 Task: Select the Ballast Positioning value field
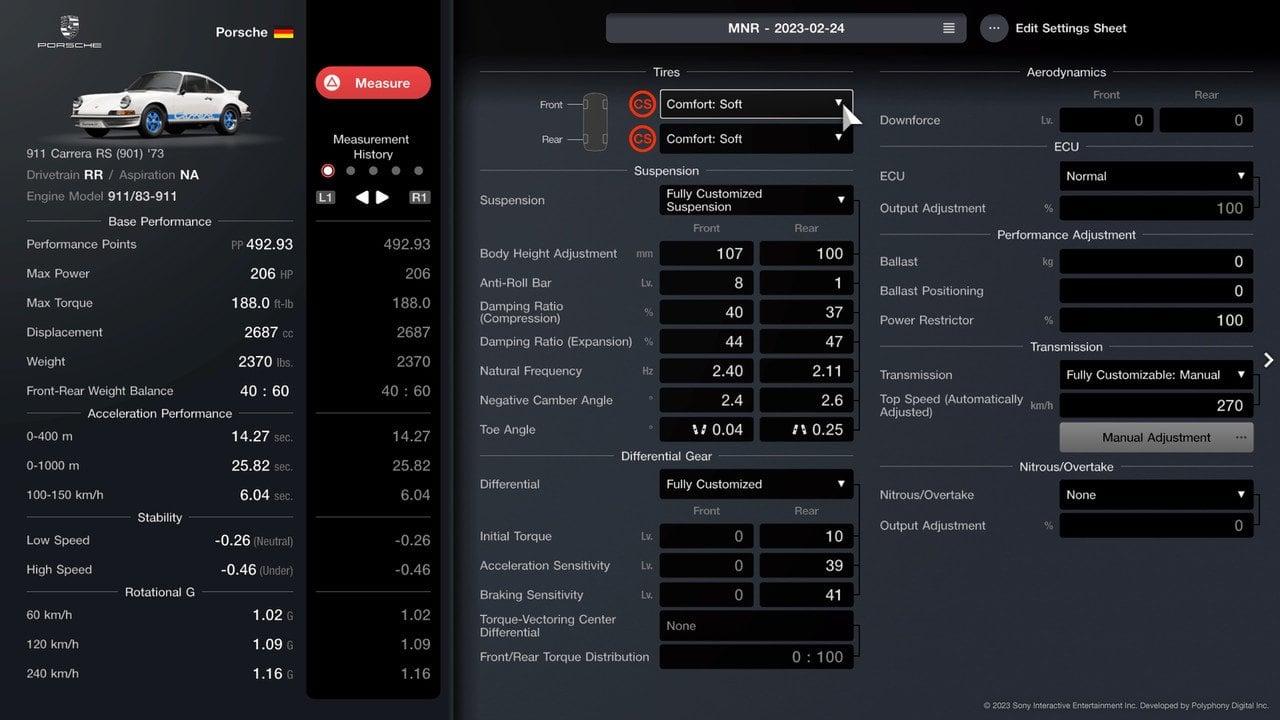[x=1156, y=291]
